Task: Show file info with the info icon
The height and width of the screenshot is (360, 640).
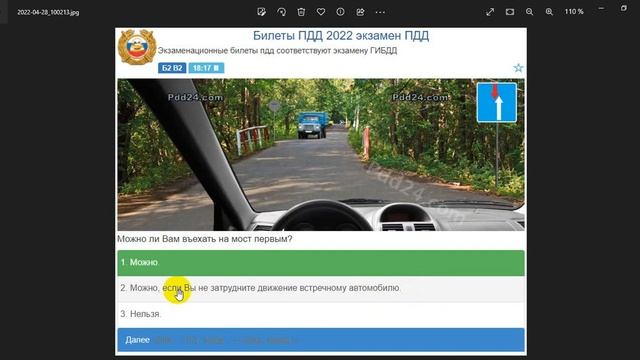Action: (x=340, y=12)
